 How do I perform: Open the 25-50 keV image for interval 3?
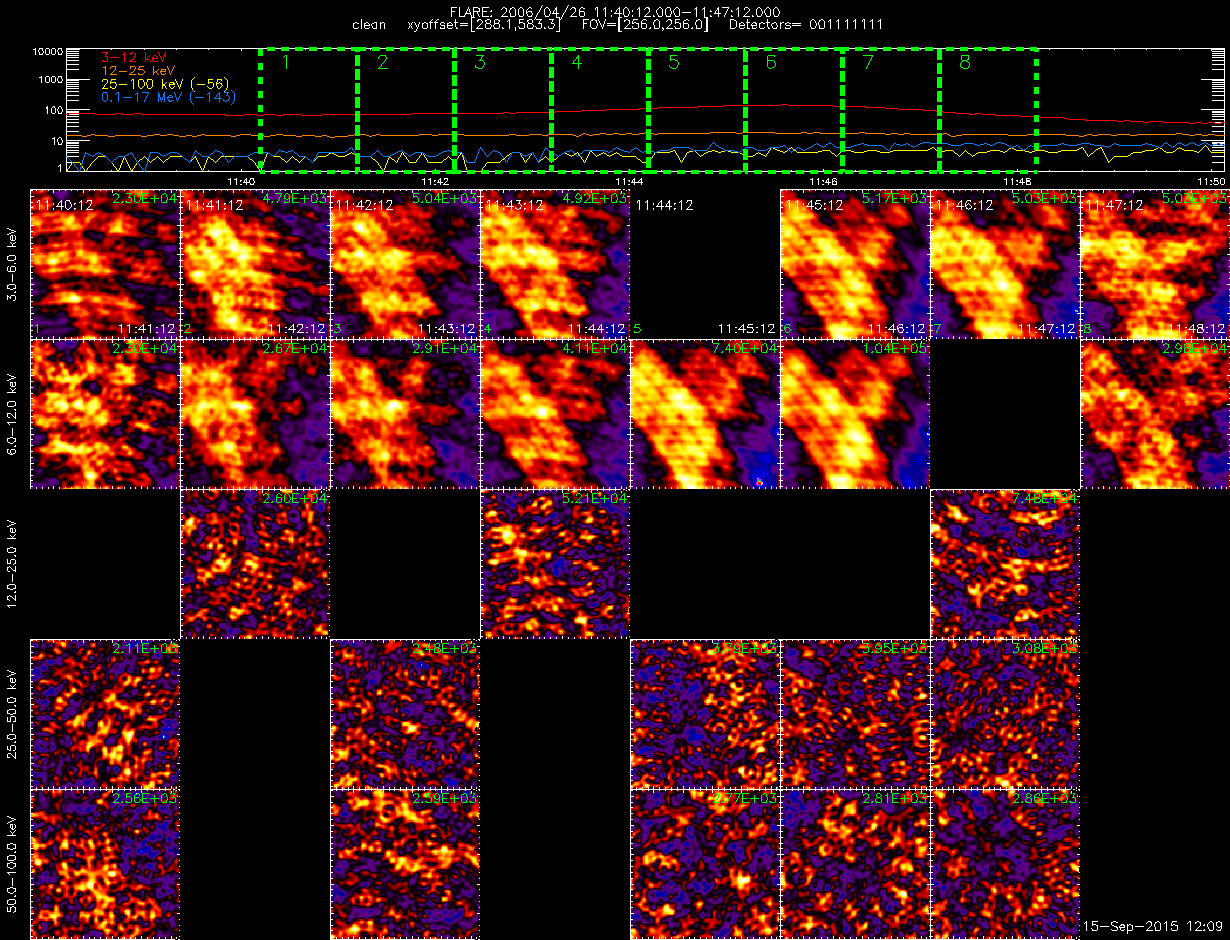click(406, 714)
